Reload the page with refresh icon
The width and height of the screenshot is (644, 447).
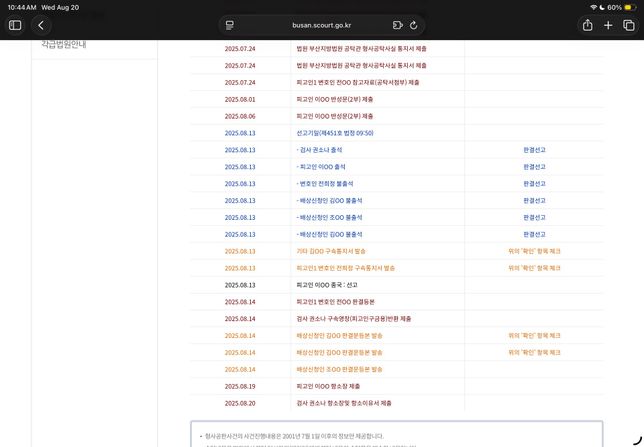point(413,25)
